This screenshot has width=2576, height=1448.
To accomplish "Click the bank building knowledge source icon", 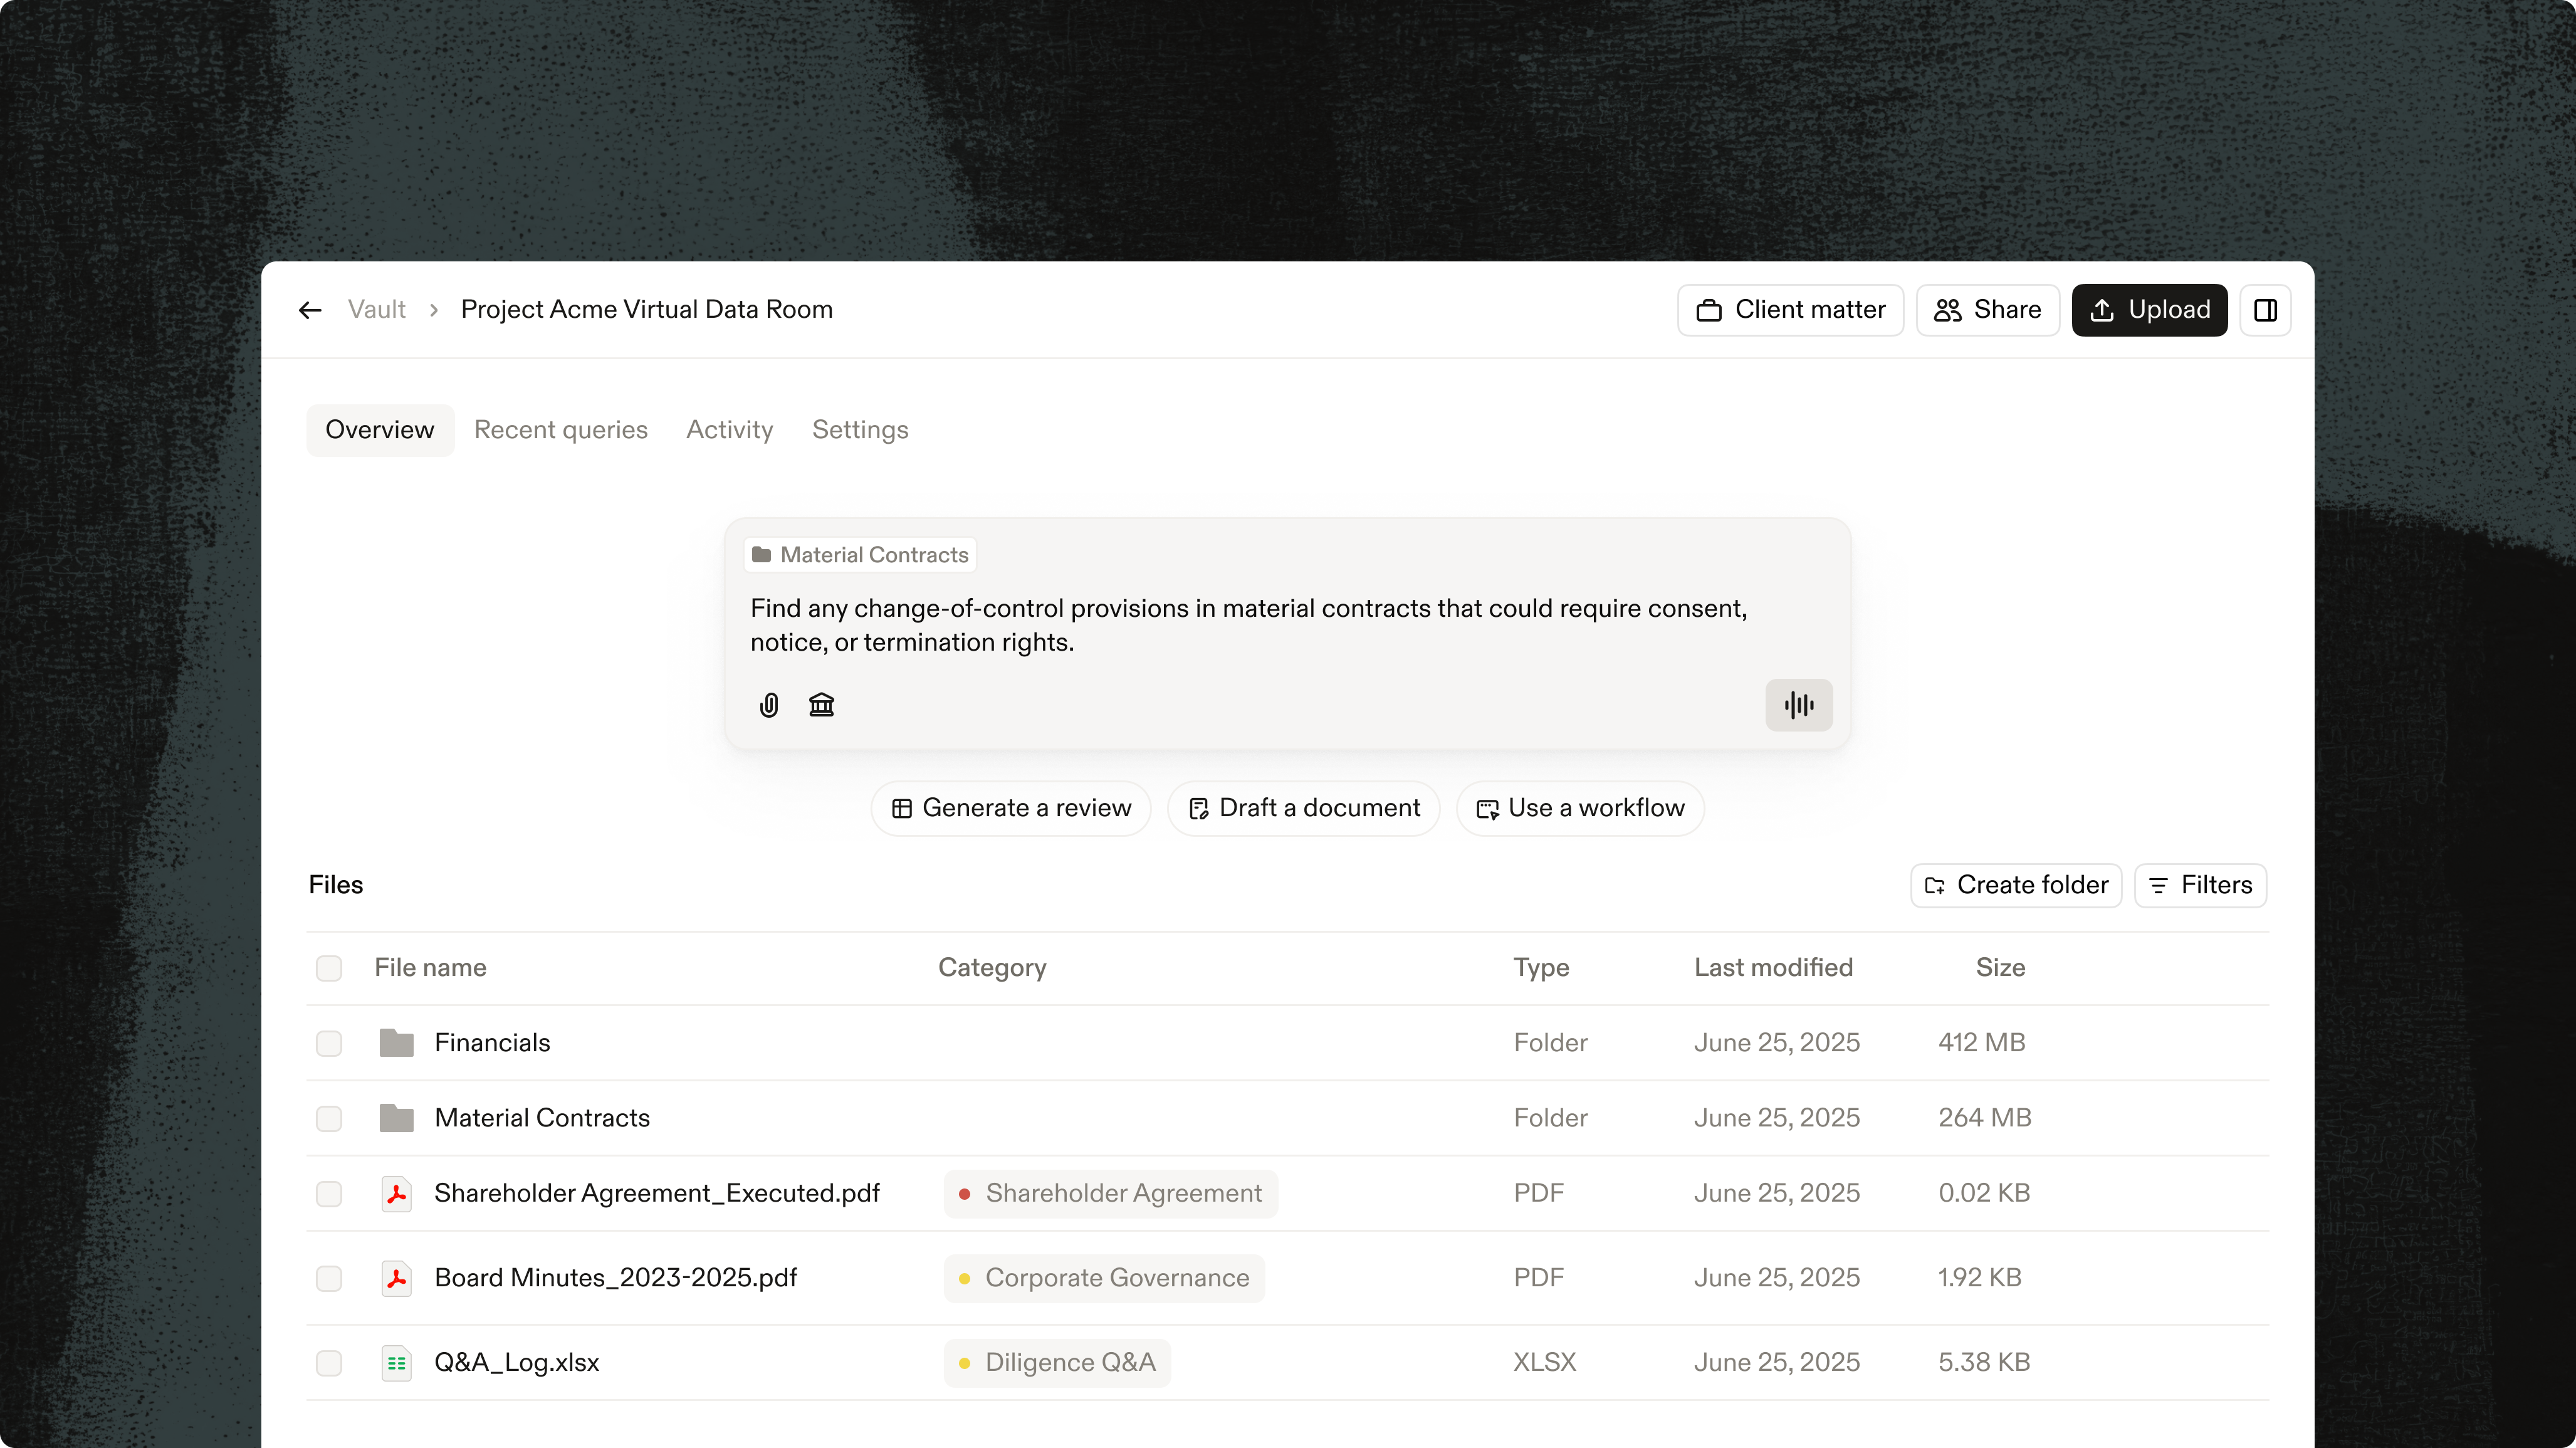I will pyautogui.click(x=821, y=705).
